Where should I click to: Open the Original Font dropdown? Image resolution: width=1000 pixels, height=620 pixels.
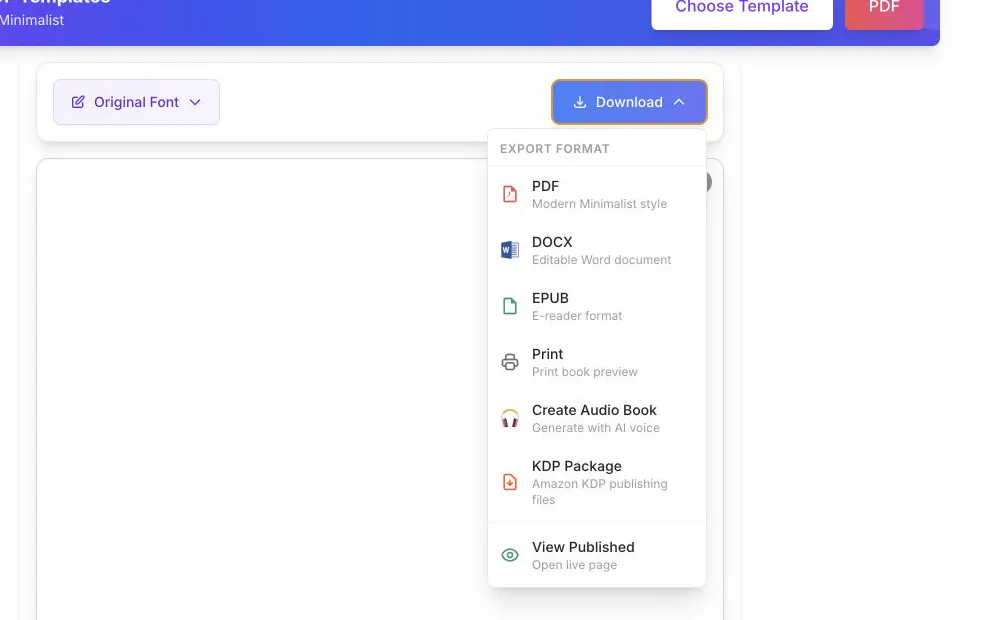(x=136, y=102)
